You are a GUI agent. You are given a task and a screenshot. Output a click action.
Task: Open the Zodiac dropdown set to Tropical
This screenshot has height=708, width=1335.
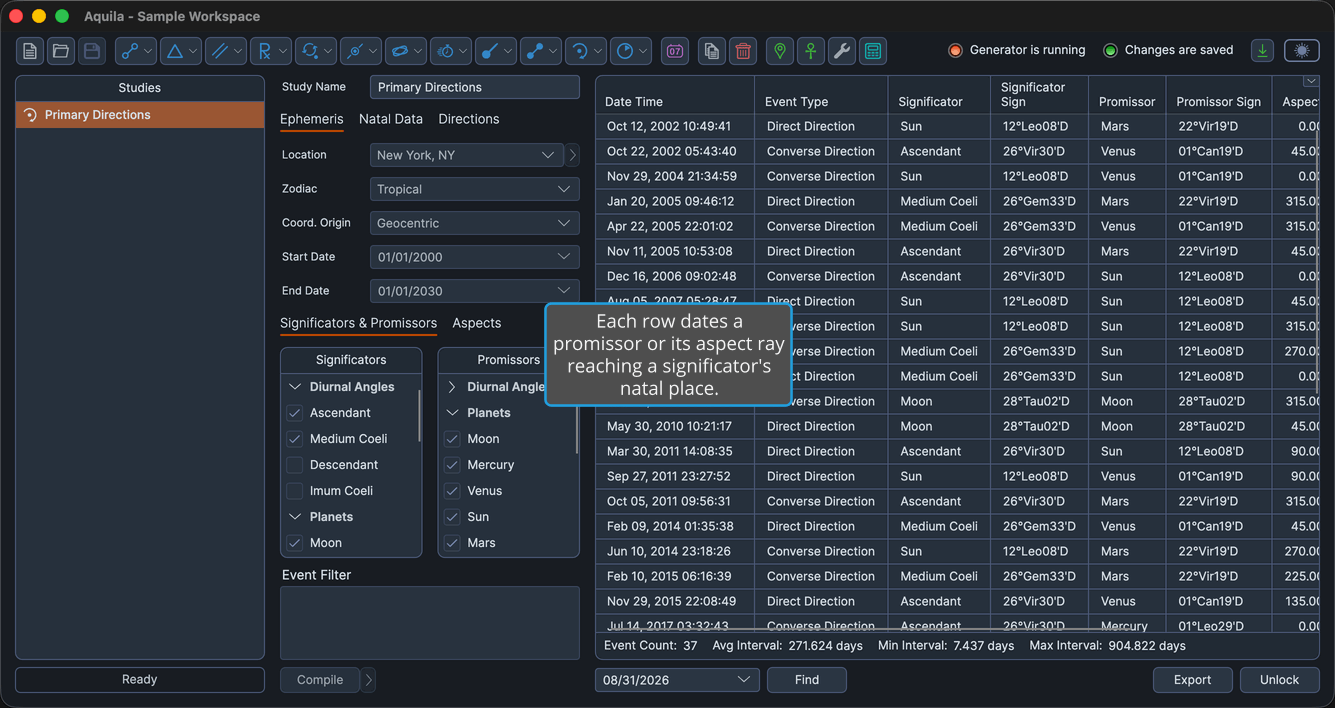click(x=475, y=189)
